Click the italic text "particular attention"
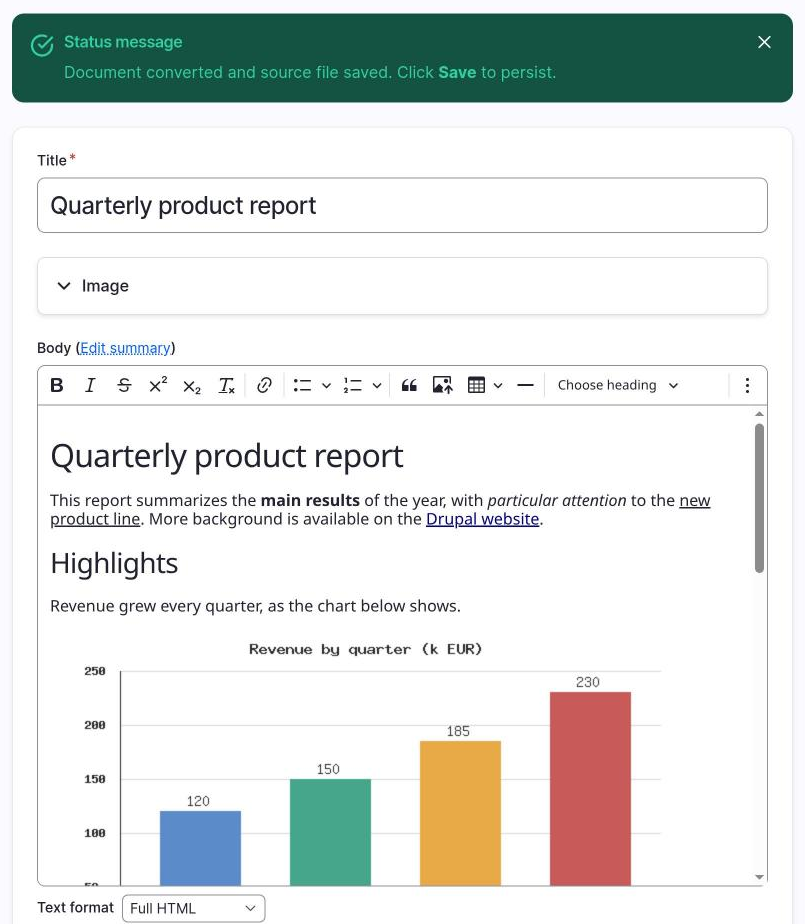The width and height of the screenshot is (805, 924). point(556,500)
